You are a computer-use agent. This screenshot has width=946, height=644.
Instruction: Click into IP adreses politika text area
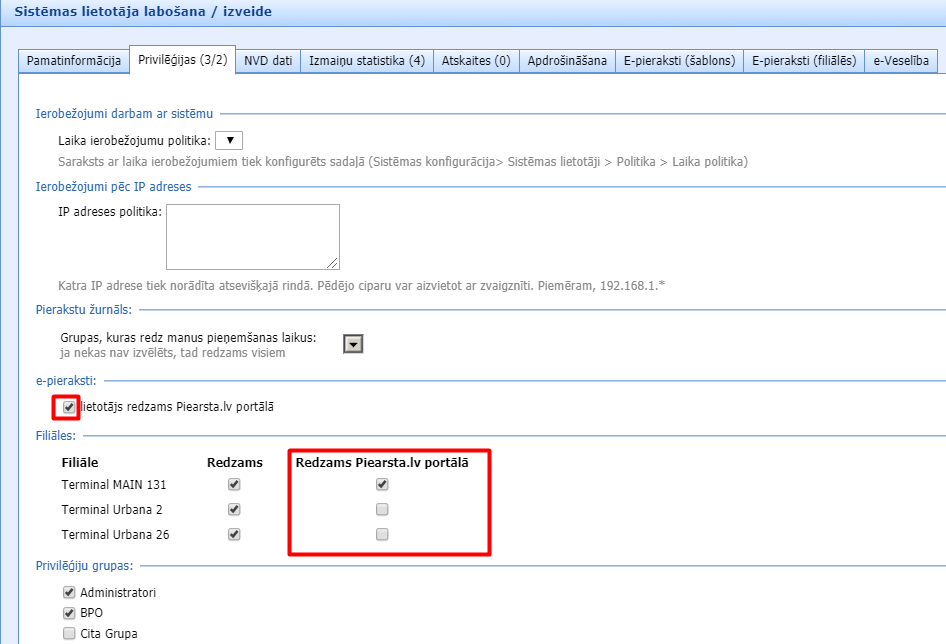[252, 237]
